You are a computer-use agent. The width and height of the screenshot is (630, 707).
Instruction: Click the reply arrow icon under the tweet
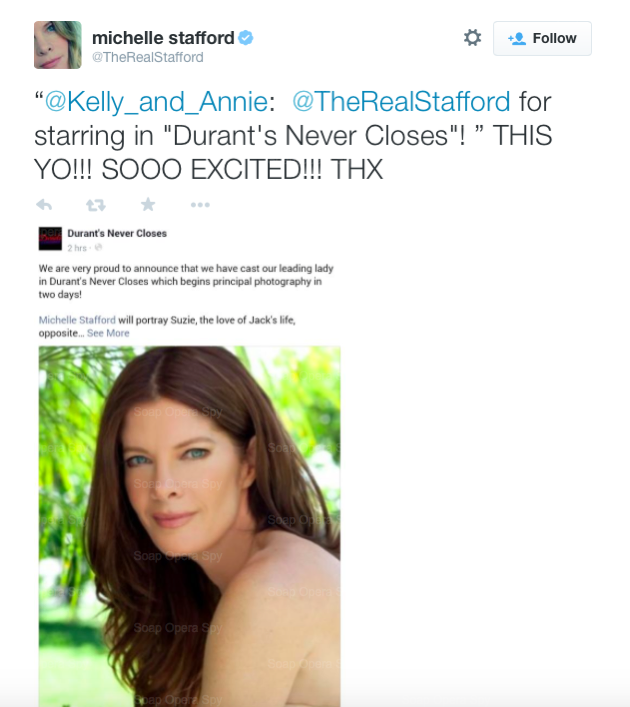coord(44,205)
